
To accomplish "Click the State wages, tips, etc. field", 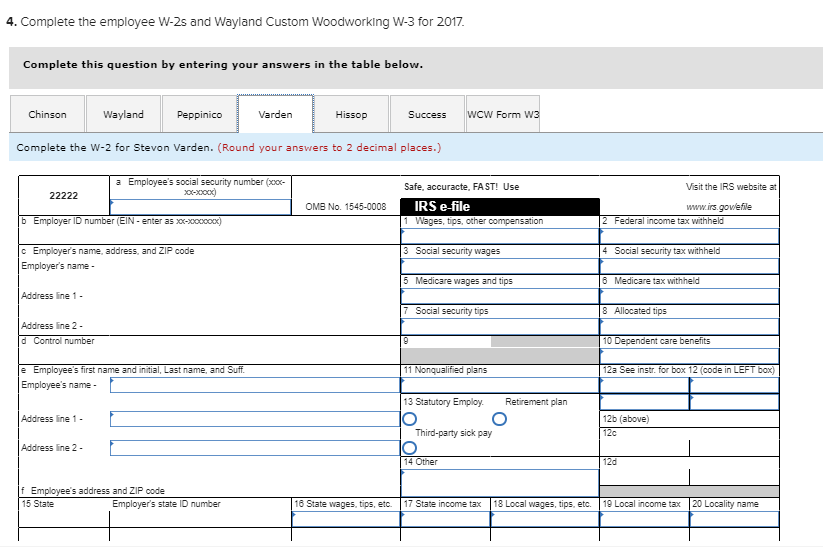I will pyautogui.click(x=346, y=519).
